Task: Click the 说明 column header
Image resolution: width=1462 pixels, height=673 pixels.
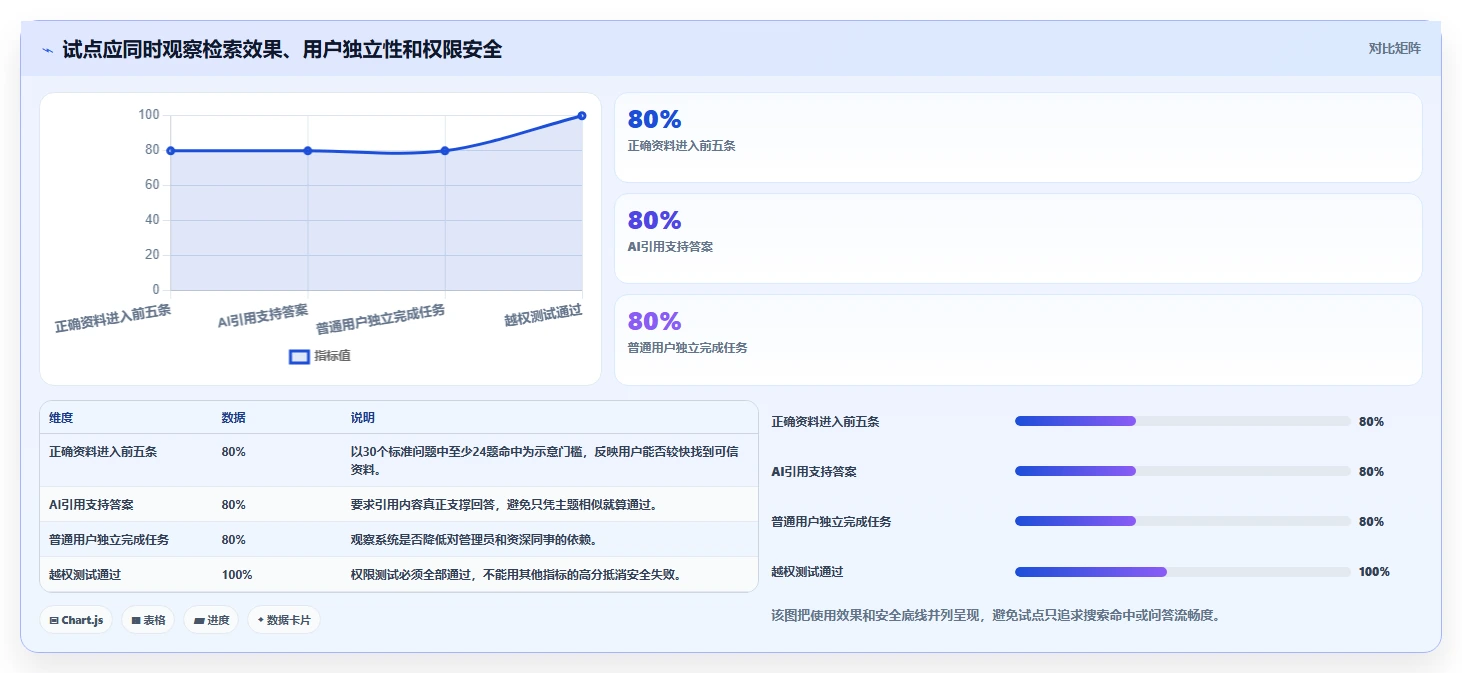Action: pos(363,418)
